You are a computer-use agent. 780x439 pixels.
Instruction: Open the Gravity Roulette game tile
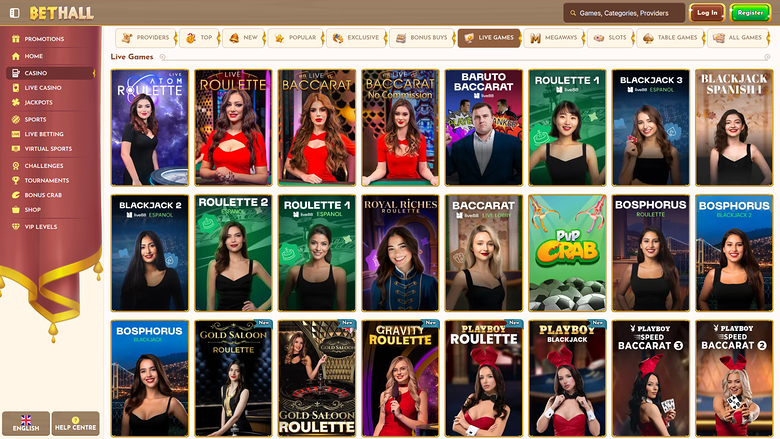tap(400, 378)
